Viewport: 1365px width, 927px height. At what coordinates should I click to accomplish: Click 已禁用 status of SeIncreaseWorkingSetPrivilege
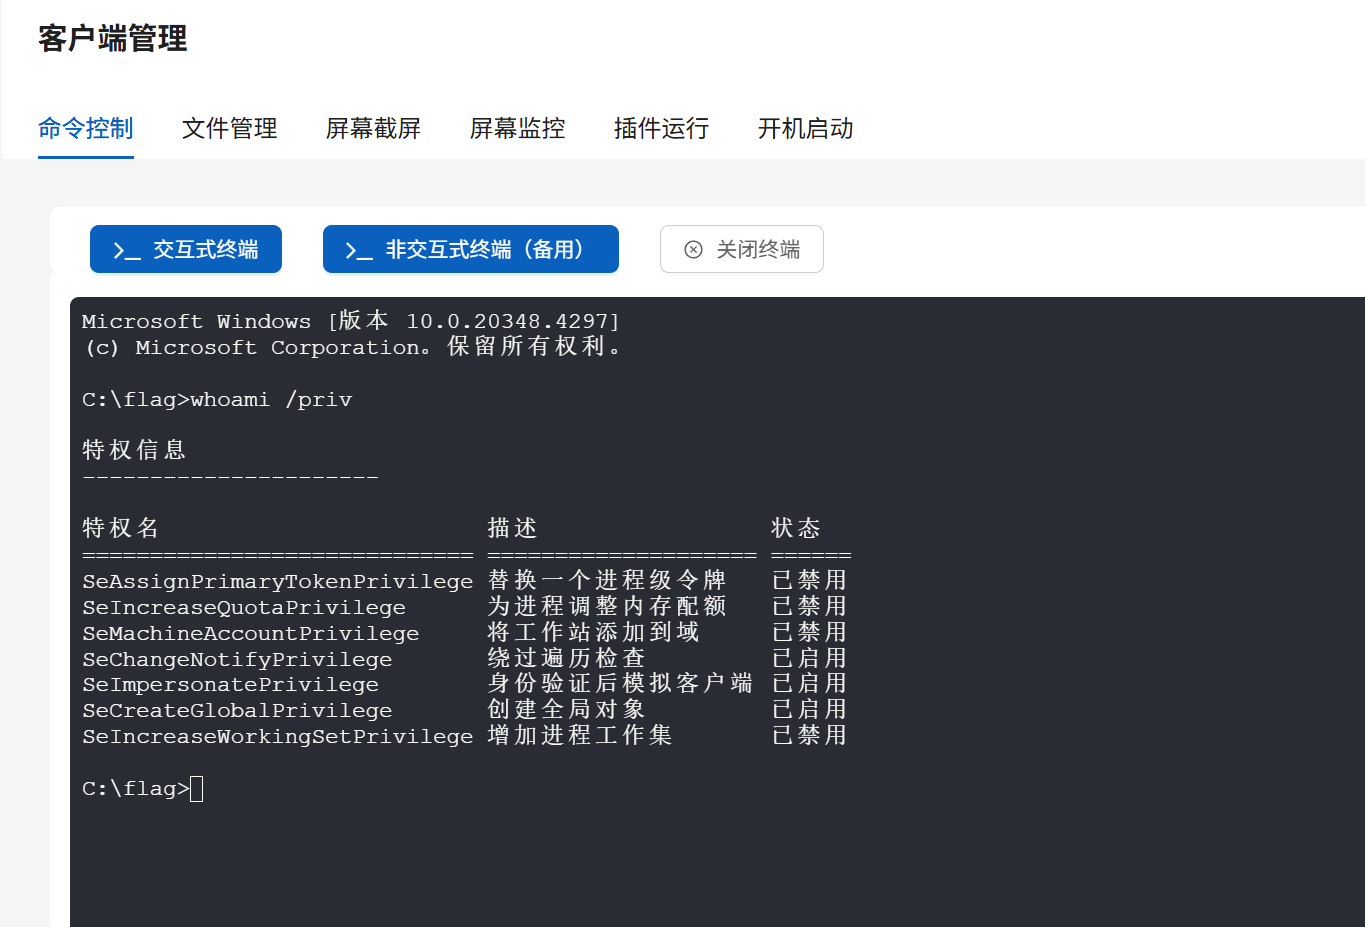[x=810, y=735]
